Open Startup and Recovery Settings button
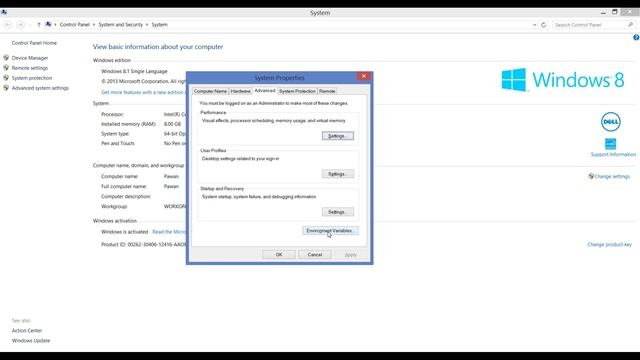The image size is (640, 360). 338,212
